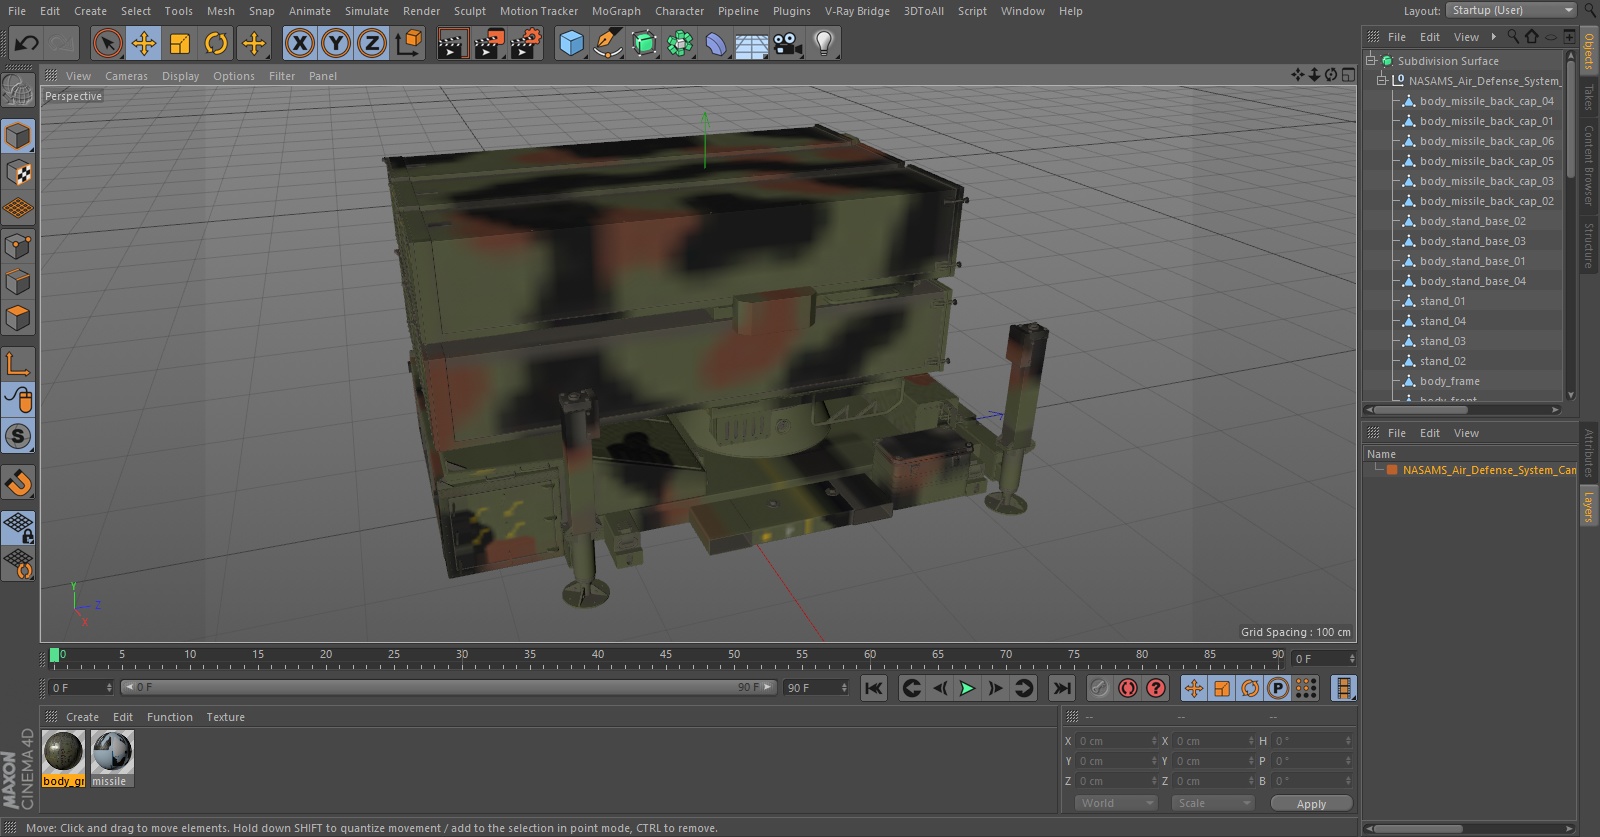Add a Cube primitive object
The height and width of the screenshot is (837, 1600).
pyautogui.click(x=571, y=43)
